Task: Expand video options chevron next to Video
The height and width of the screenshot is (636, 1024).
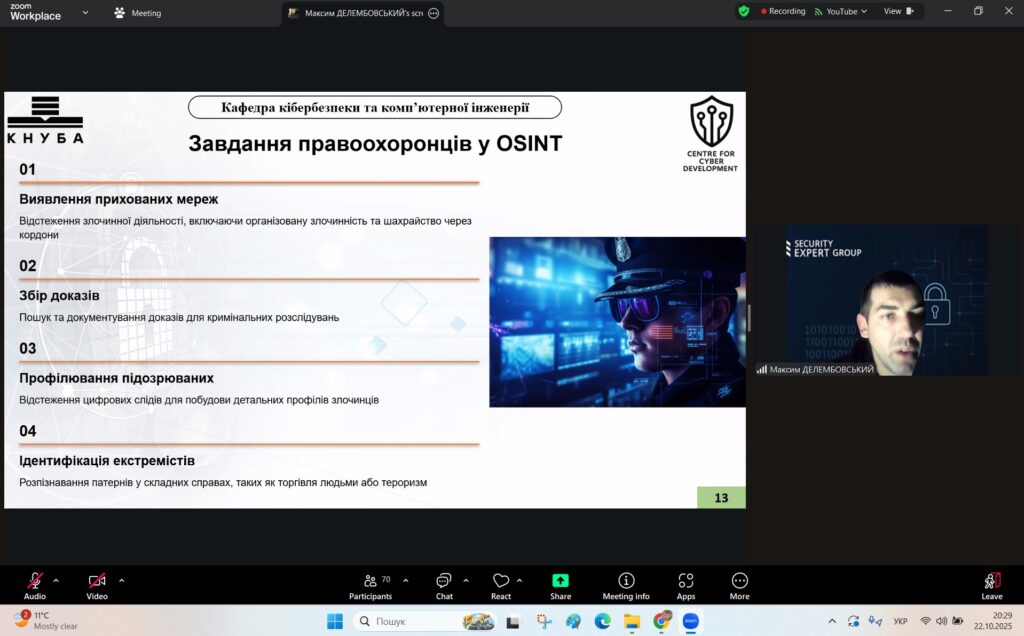Action: coord(122,580)
